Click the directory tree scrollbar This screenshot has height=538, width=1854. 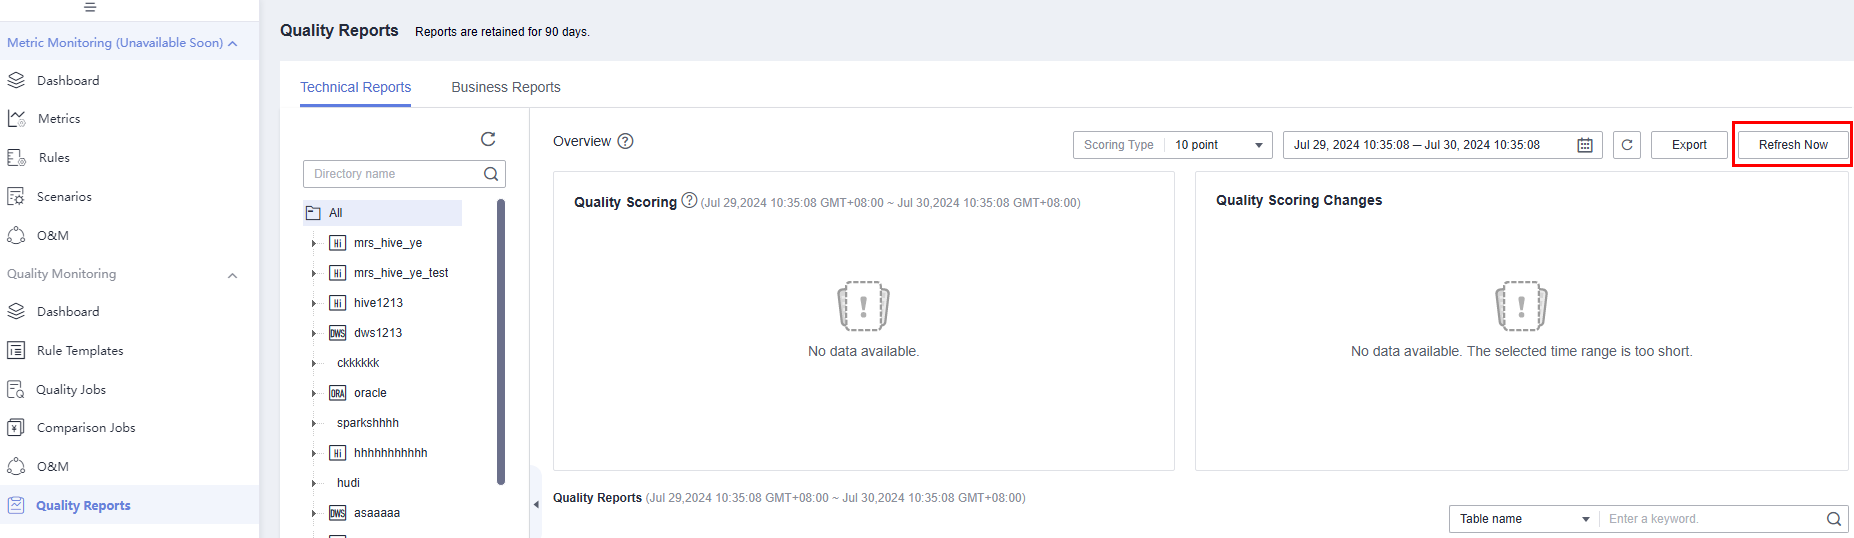tap(501, 342)
